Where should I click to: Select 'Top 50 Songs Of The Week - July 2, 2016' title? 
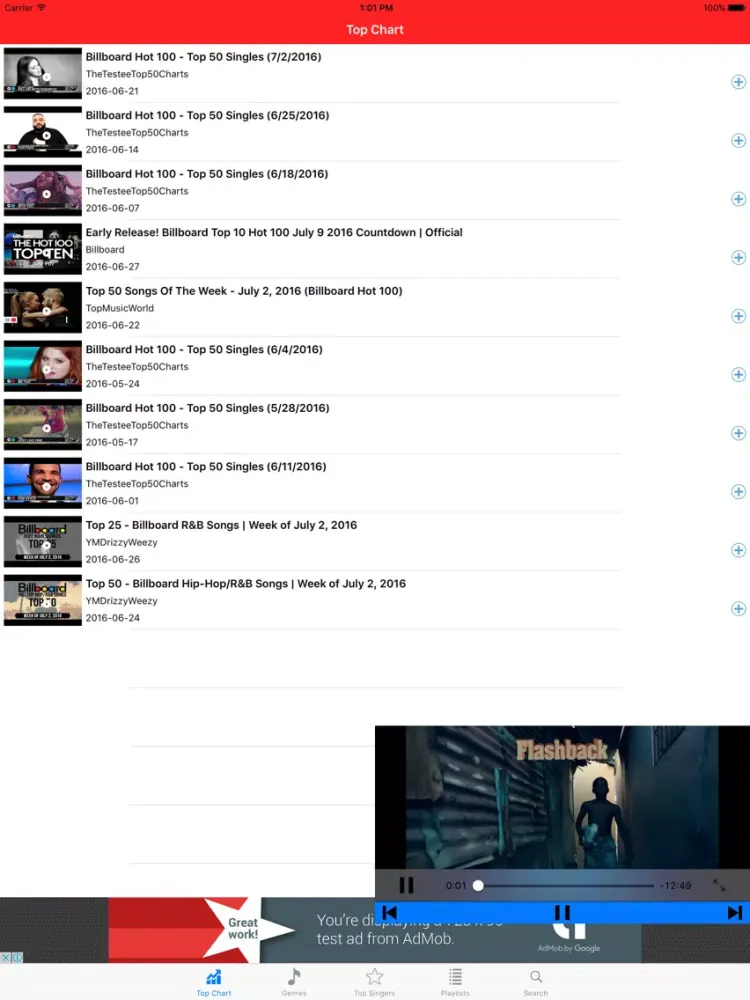(x=244, y=291)
